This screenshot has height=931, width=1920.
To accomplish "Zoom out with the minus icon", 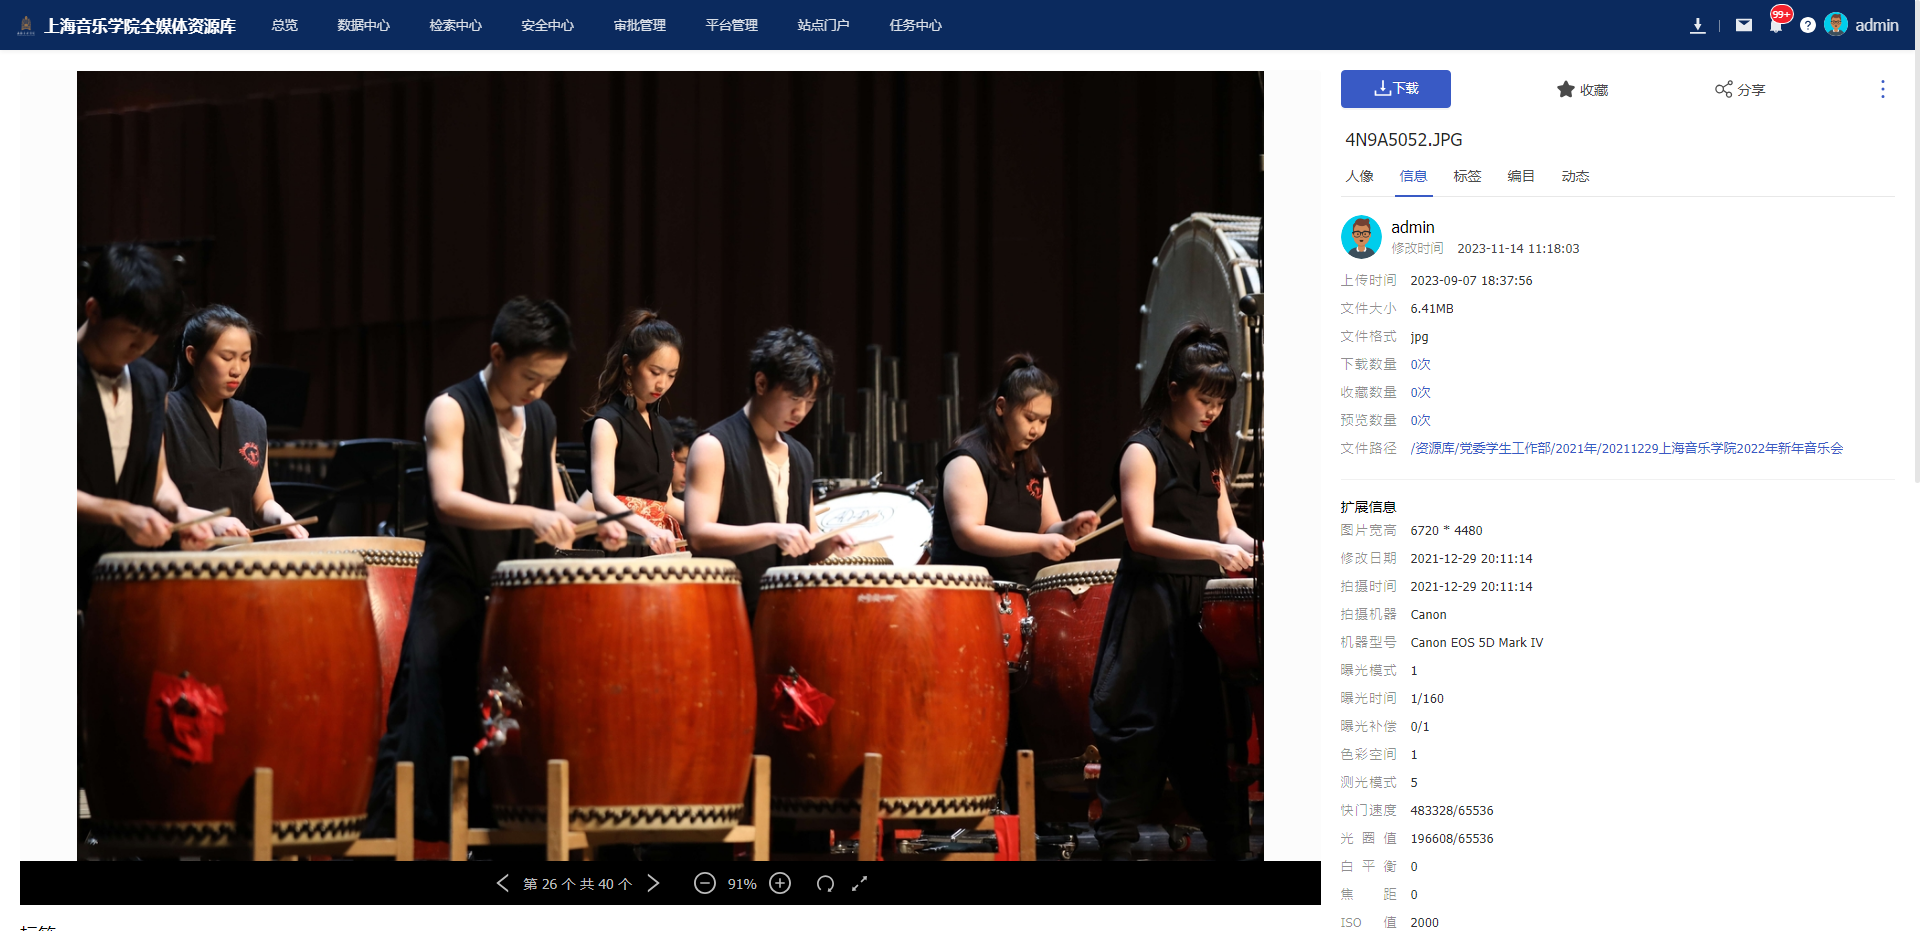I will [x=704, y=883].
